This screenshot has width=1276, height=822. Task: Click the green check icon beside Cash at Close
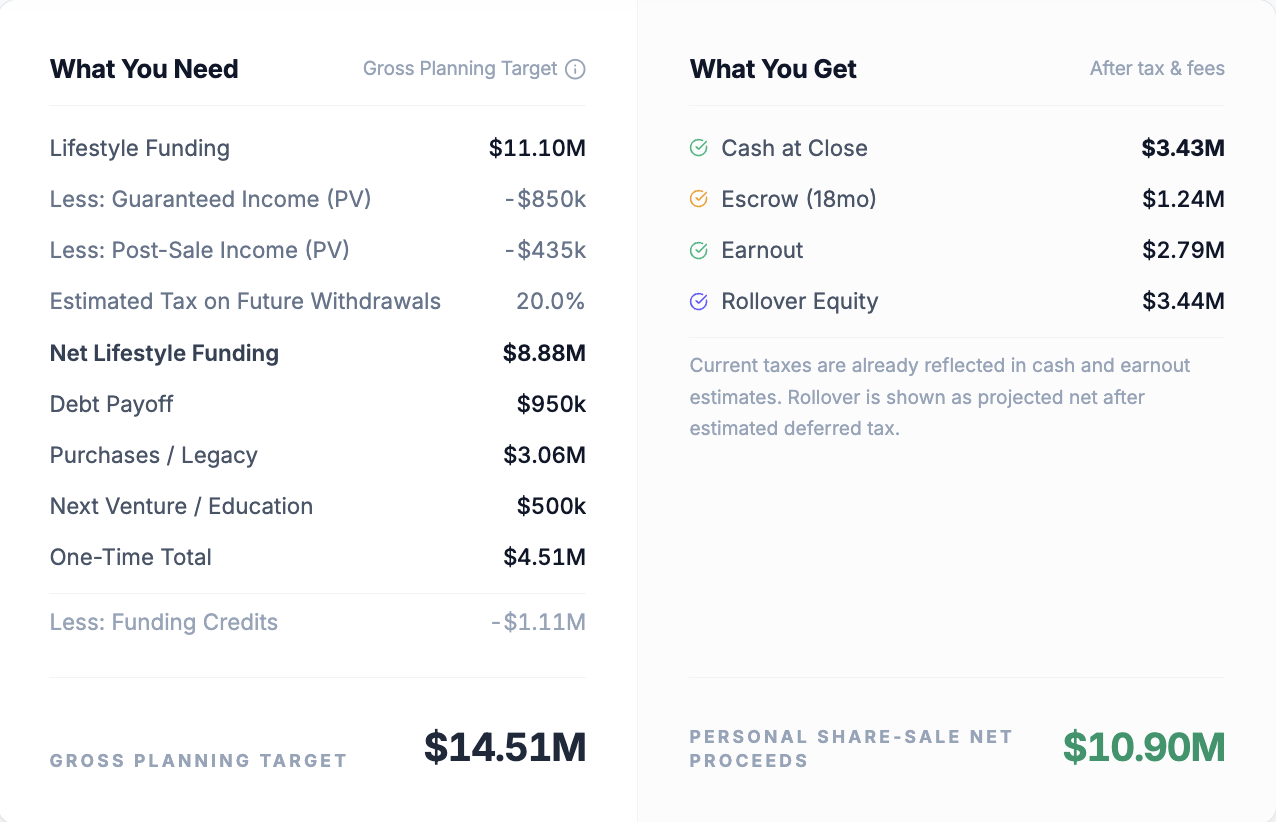coord(698,147)
